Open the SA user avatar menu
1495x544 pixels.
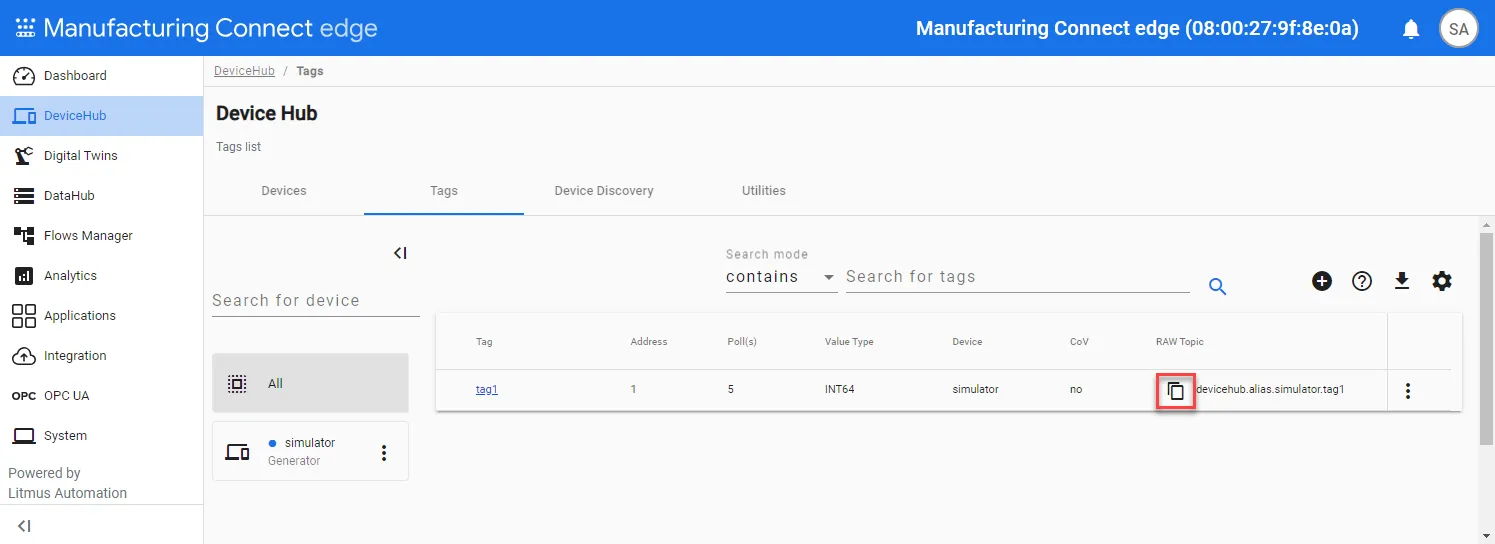tap(1459, 29)
